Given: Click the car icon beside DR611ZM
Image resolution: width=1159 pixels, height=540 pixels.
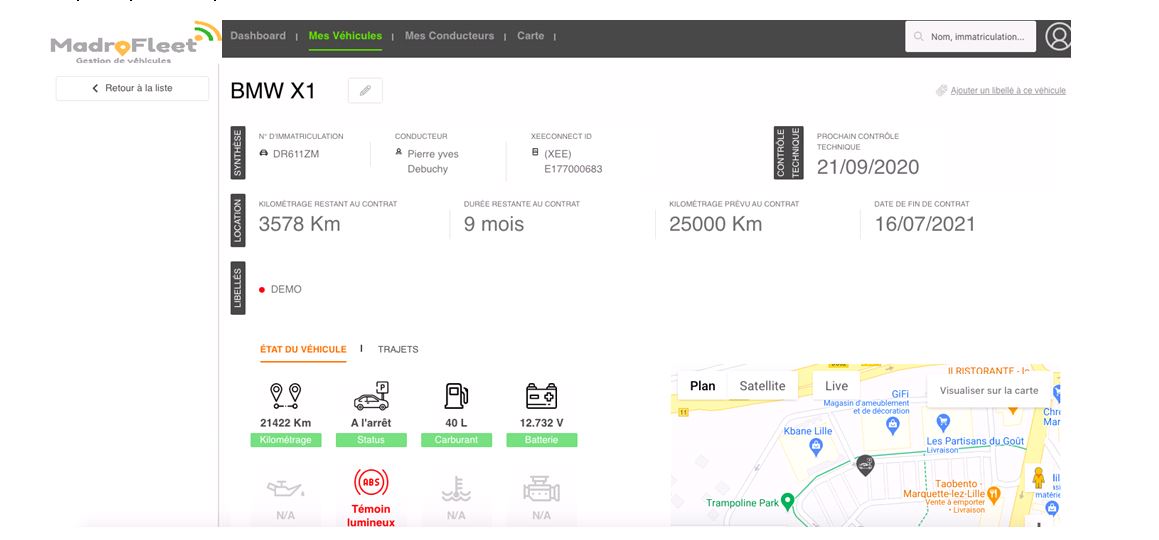Looking at the screenshot, I should (x=264, y=153).
